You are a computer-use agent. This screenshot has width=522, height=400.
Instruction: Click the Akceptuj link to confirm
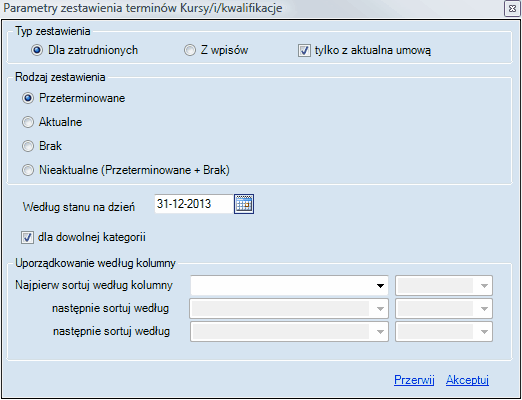[467, 380]
